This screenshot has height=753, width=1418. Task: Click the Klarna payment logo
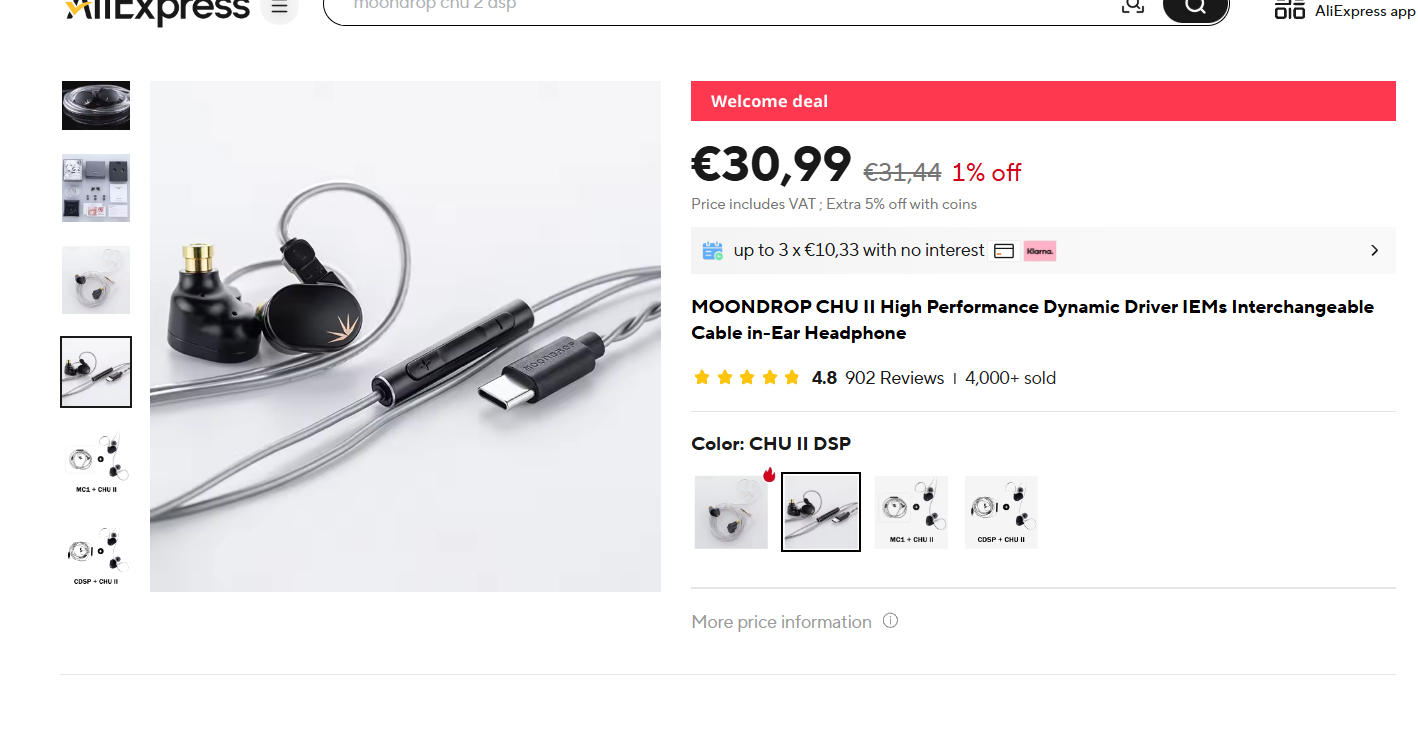[1040, 251]
